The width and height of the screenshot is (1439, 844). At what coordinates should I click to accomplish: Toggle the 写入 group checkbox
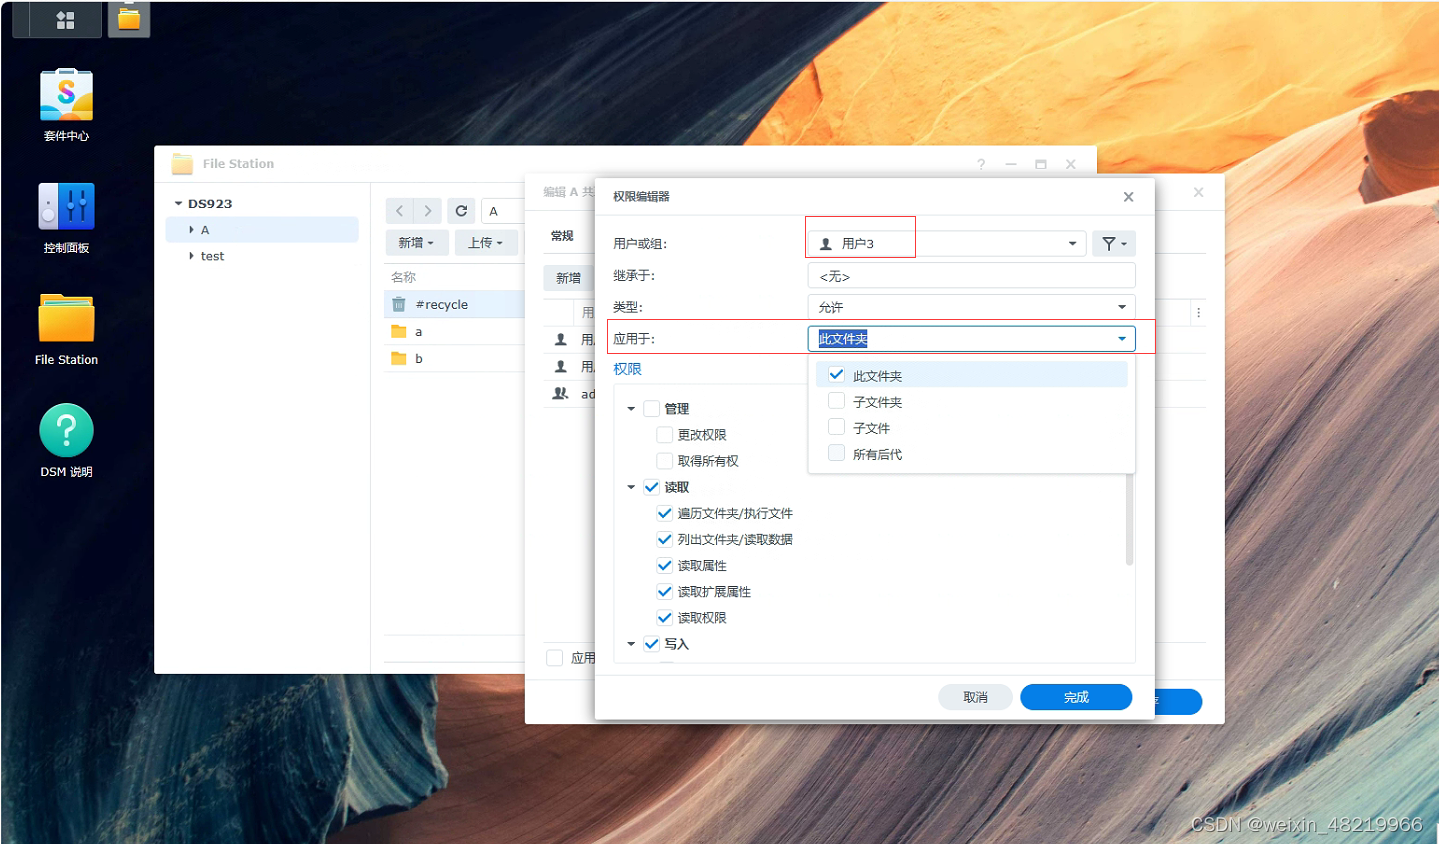652,644
